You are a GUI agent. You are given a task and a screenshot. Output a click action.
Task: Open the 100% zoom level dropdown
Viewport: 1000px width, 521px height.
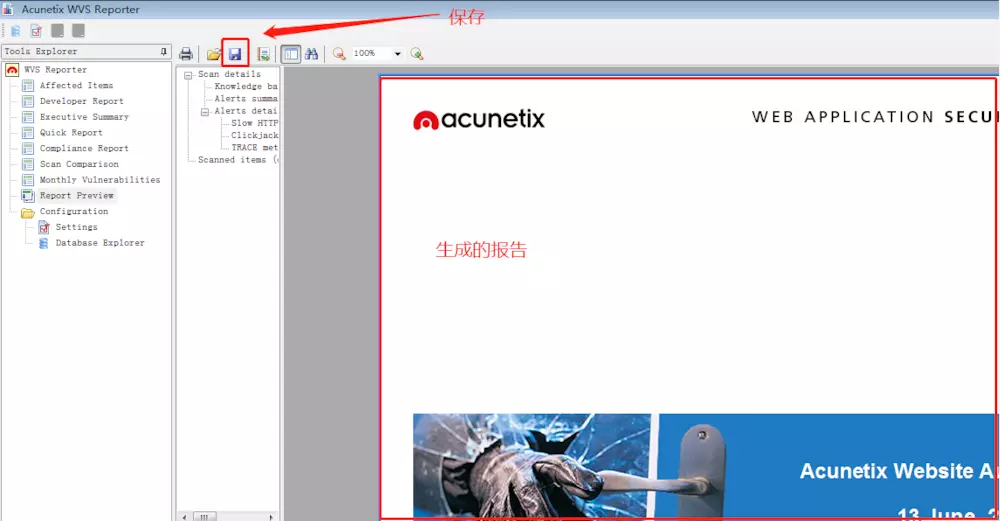(397, 54)
